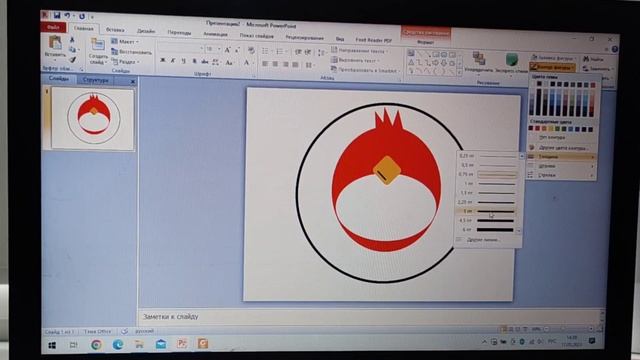The height and width of the screenshot is (360, 640).
Task: Toggle center text alignment
Action: (x=276, y=64)
